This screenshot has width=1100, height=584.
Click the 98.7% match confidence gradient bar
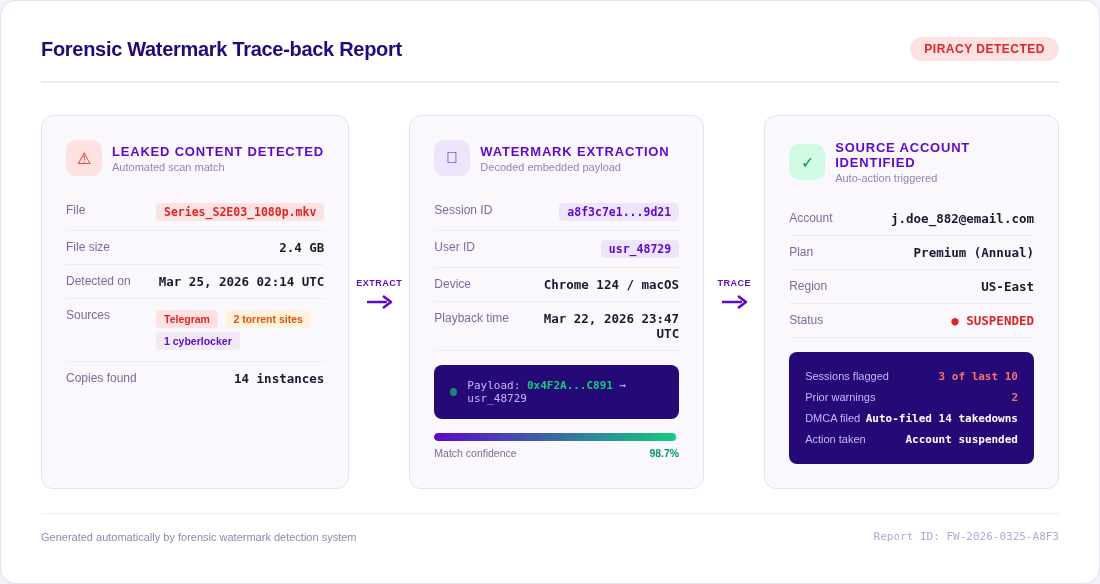tap(556, 436)
